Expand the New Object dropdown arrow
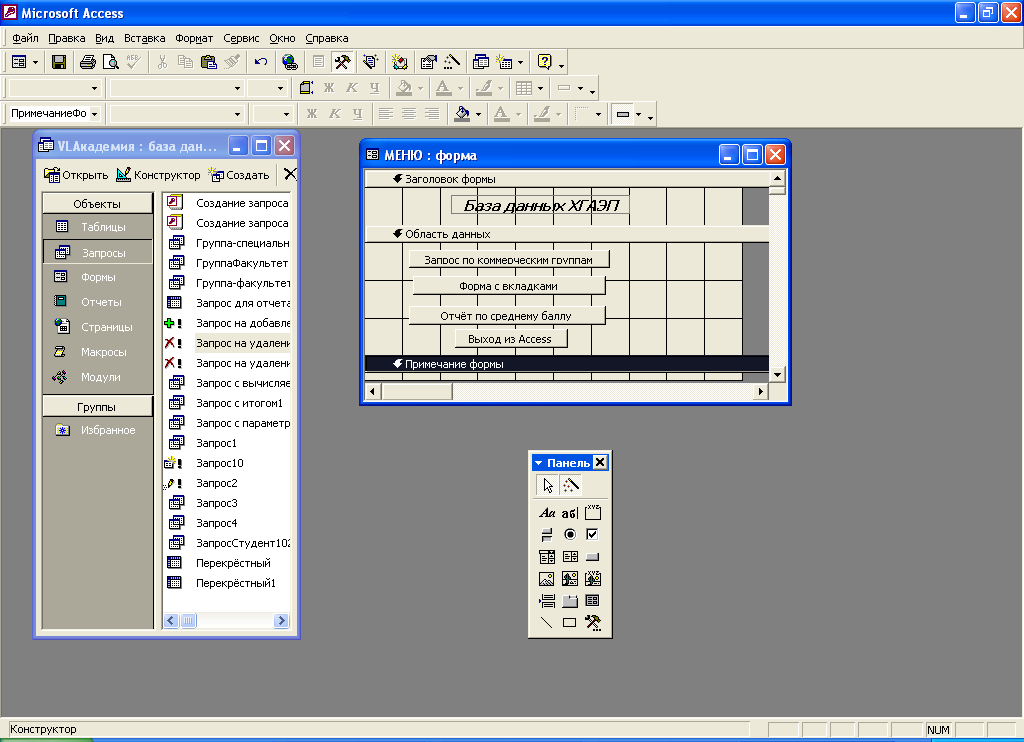Screen dimensions: 1024x742 pyautogui.click(x=520, y=62)
